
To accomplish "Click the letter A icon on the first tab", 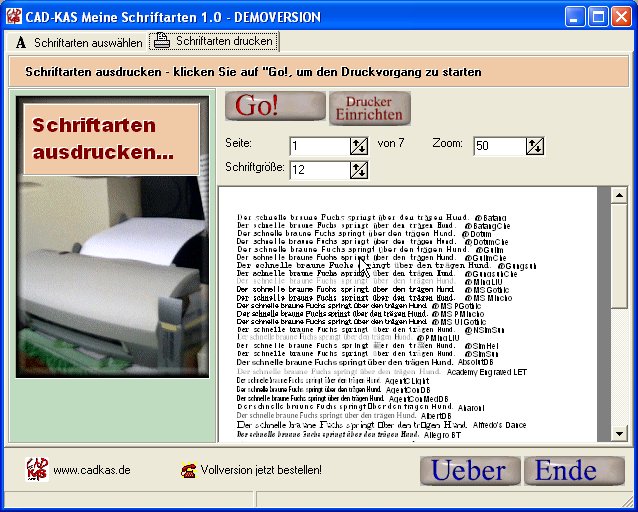I will [21, 44].
